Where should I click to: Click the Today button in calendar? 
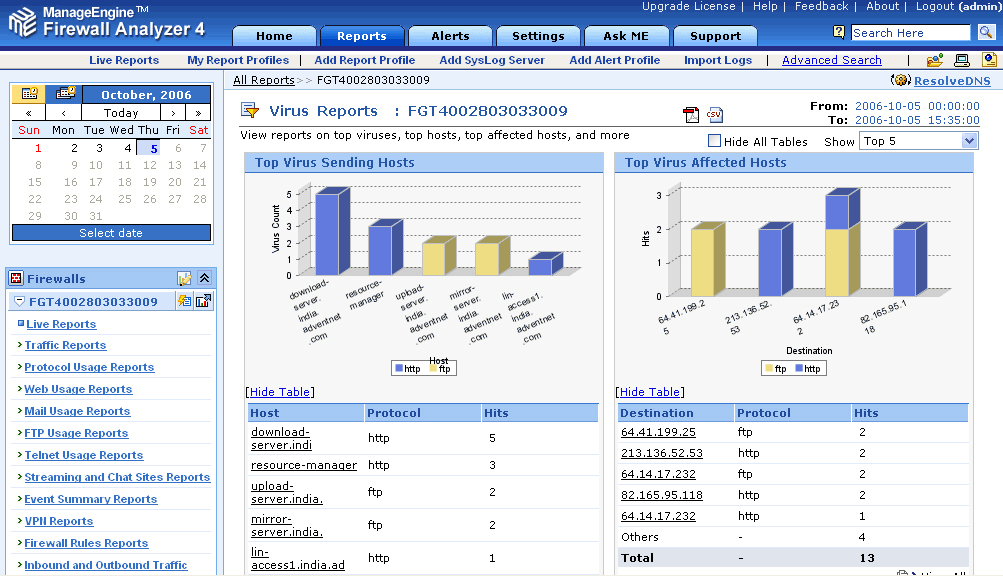coord(121,113)
